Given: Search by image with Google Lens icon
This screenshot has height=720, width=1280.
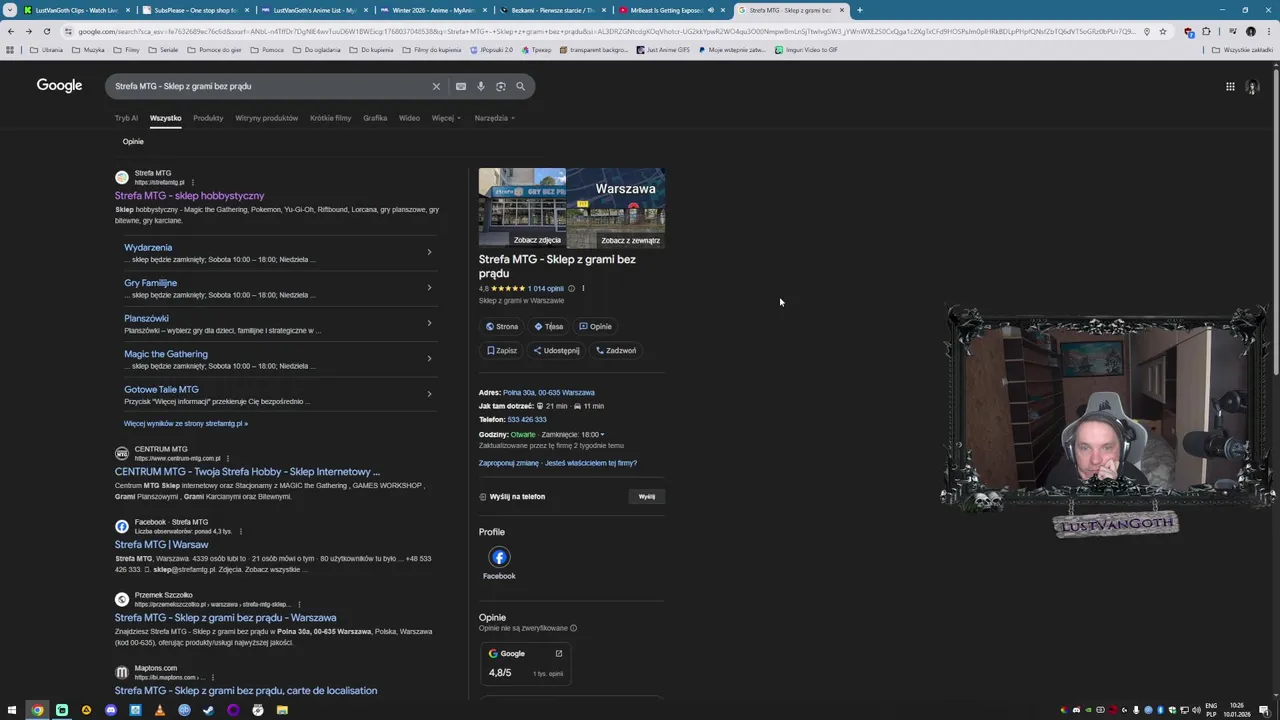Looking at the screenshot, I should (501, 86).
